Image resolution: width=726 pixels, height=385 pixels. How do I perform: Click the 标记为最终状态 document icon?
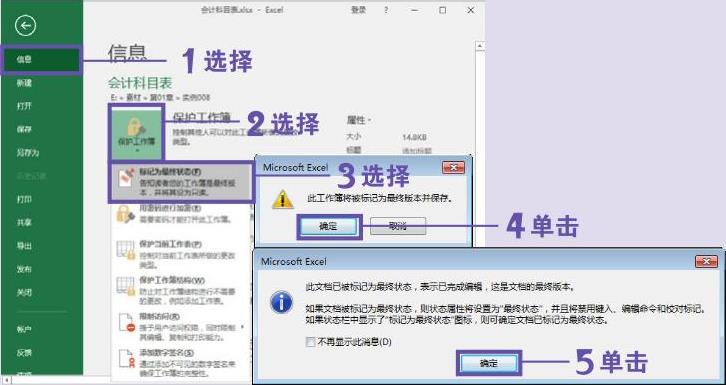125,178
